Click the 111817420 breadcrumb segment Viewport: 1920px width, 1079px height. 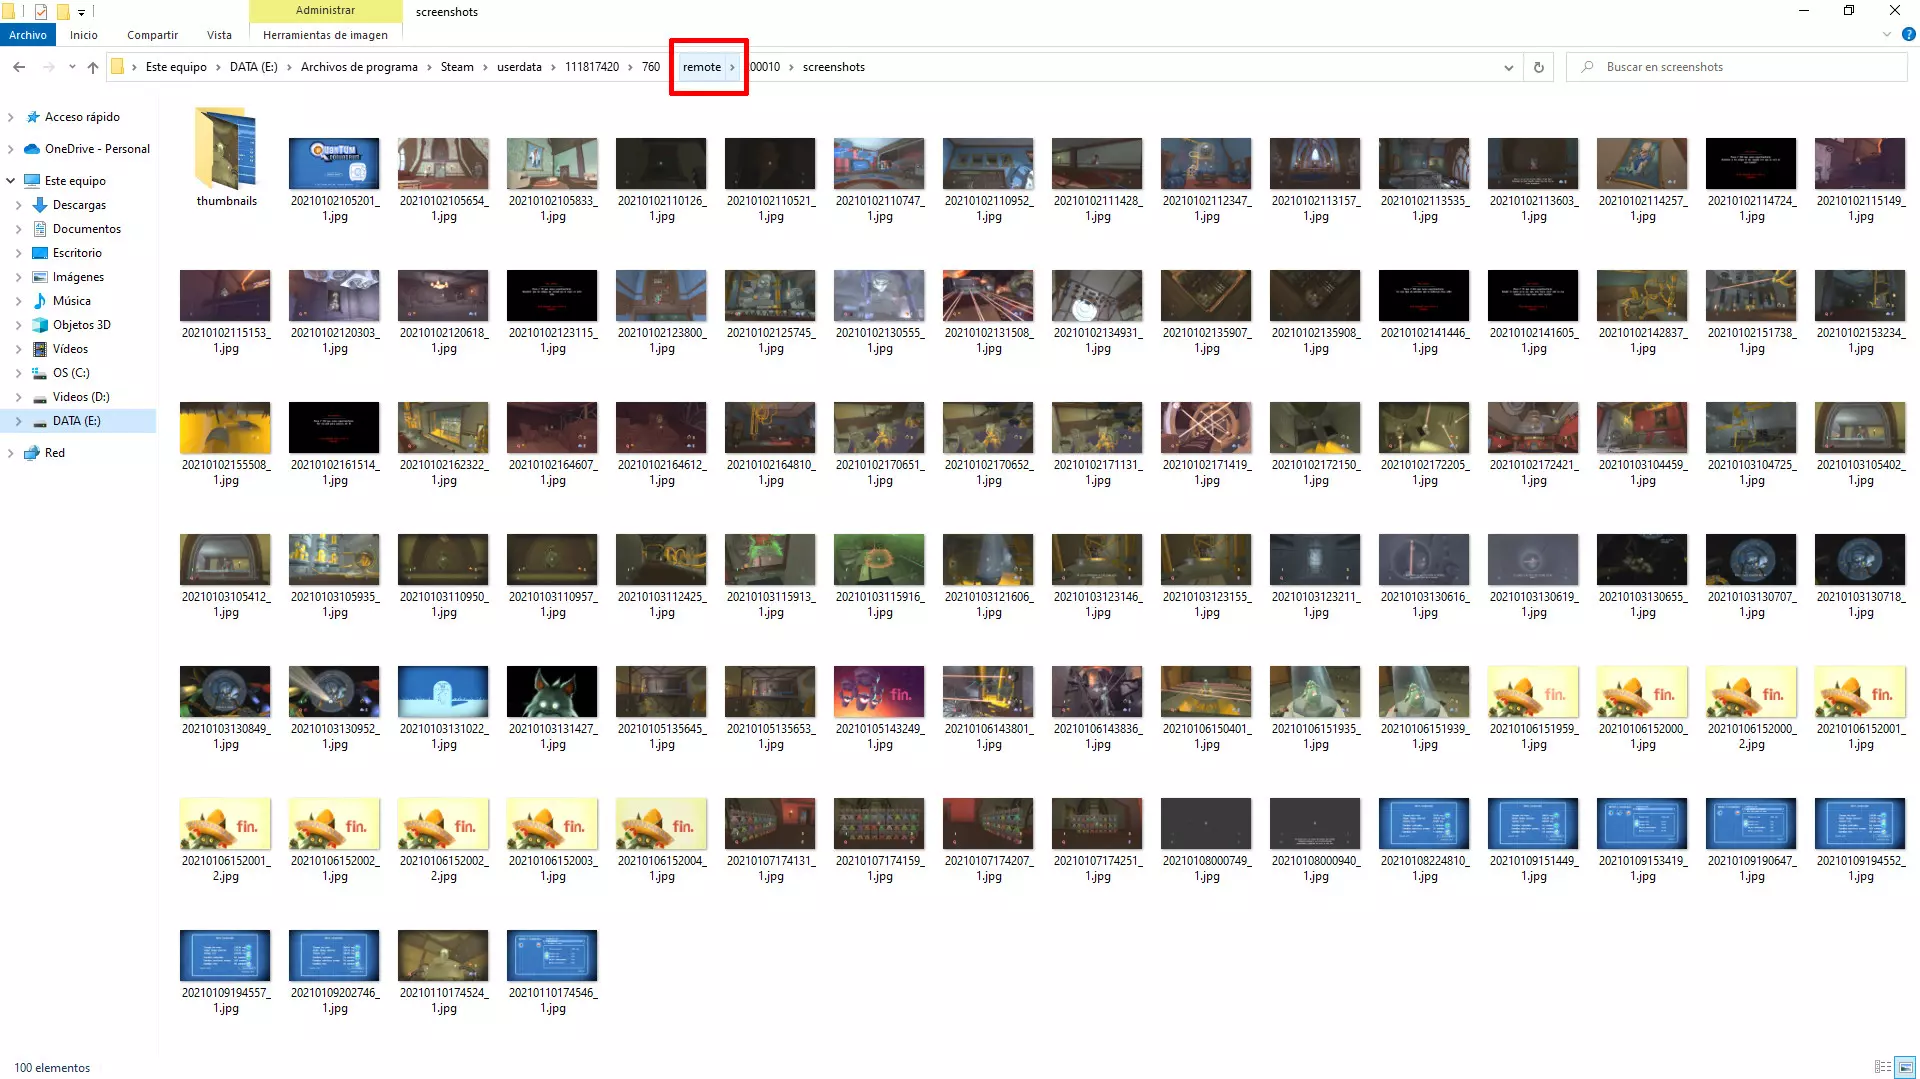[x=592, y=67]
